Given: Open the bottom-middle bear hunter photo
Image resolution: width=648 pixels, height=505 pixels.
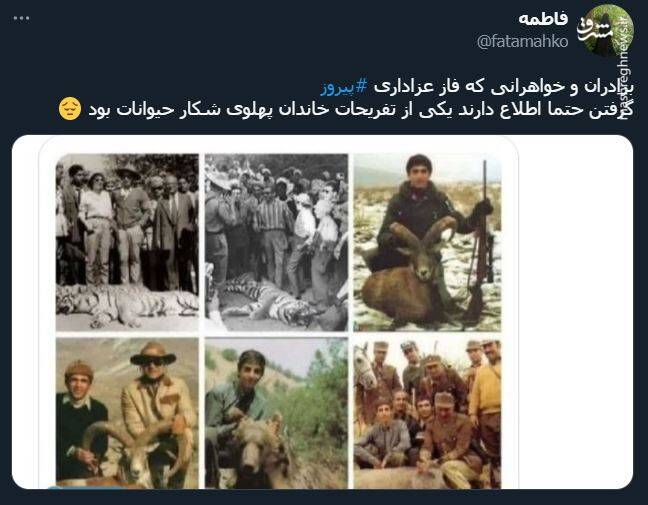Looking at the screenshot, I should [276, 413].
